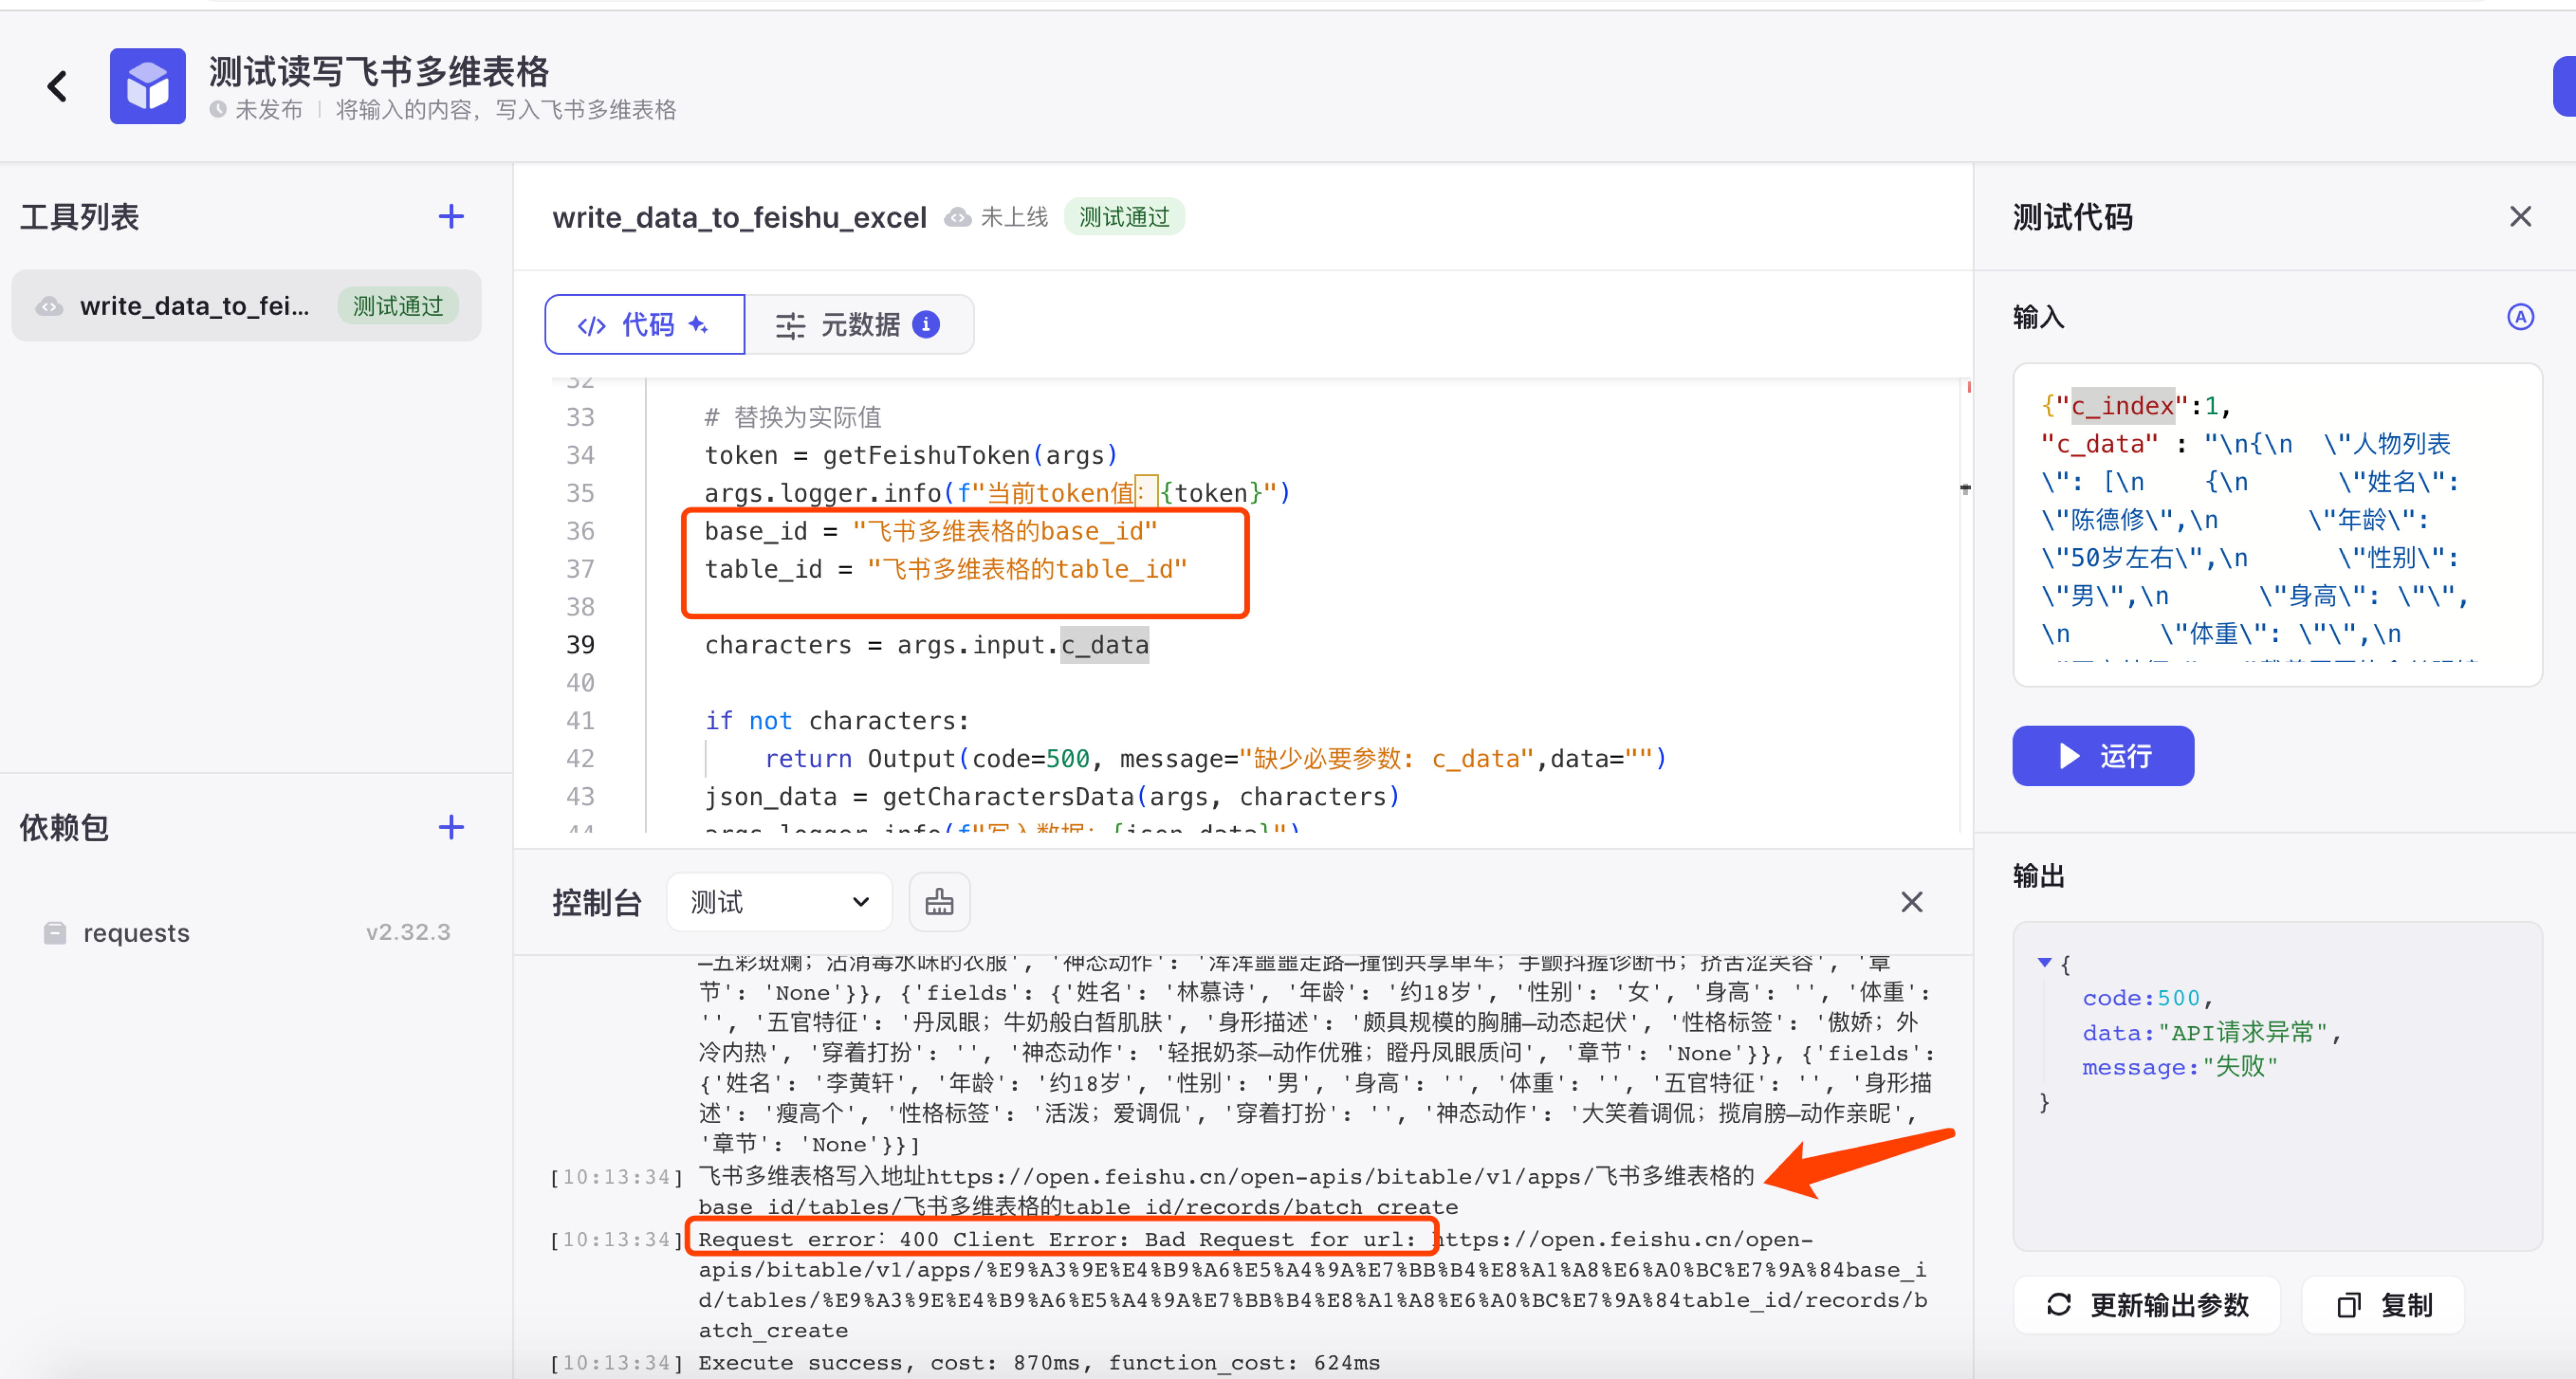Open the console mode dropdown
2576x1379 pixels.
pyautogui.click(x=778, y=902)
